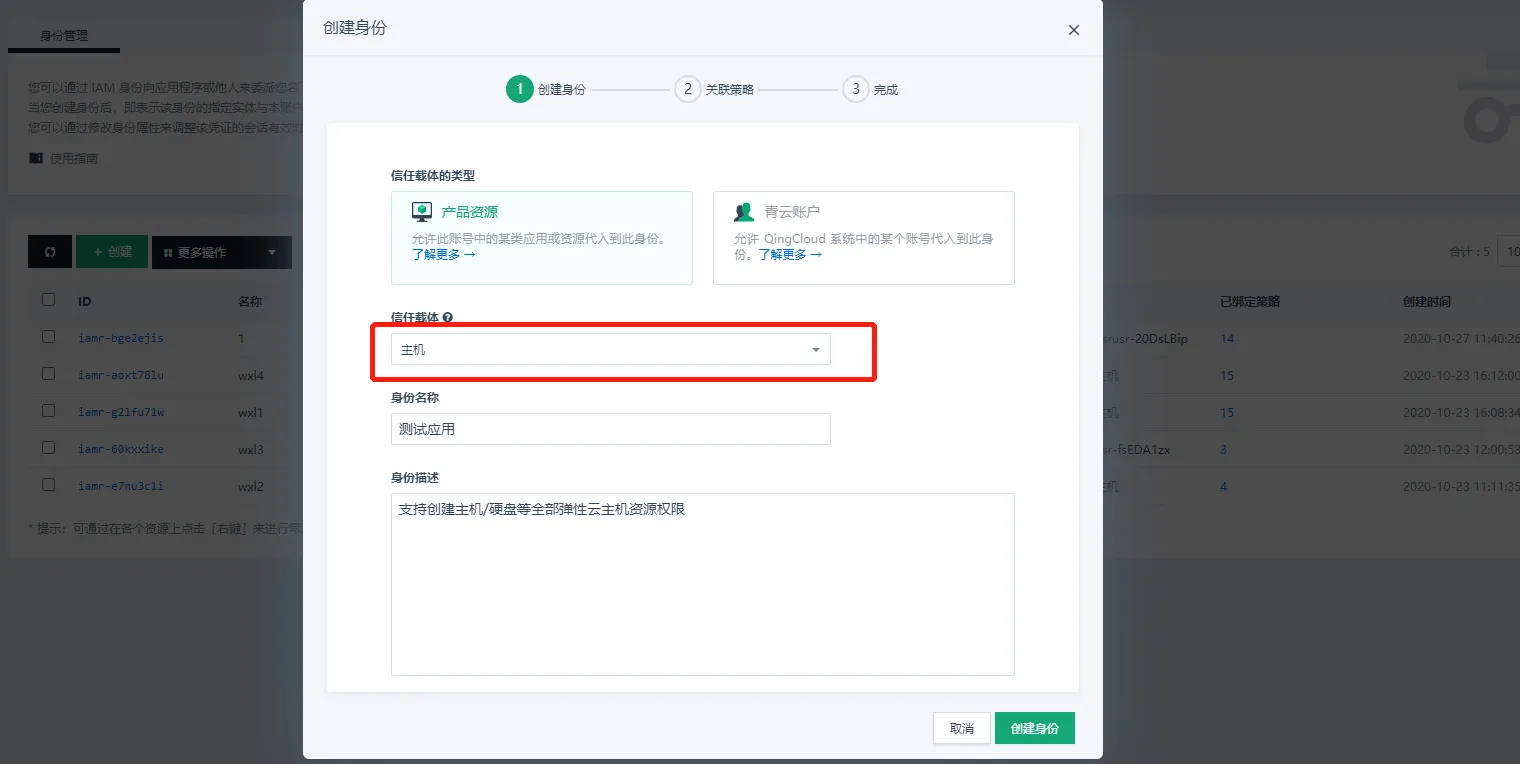This screenshot has width=1520, height=764.
Task: Tick the checkbox for iamr-bge2ejis
Action: pos(48,337)
